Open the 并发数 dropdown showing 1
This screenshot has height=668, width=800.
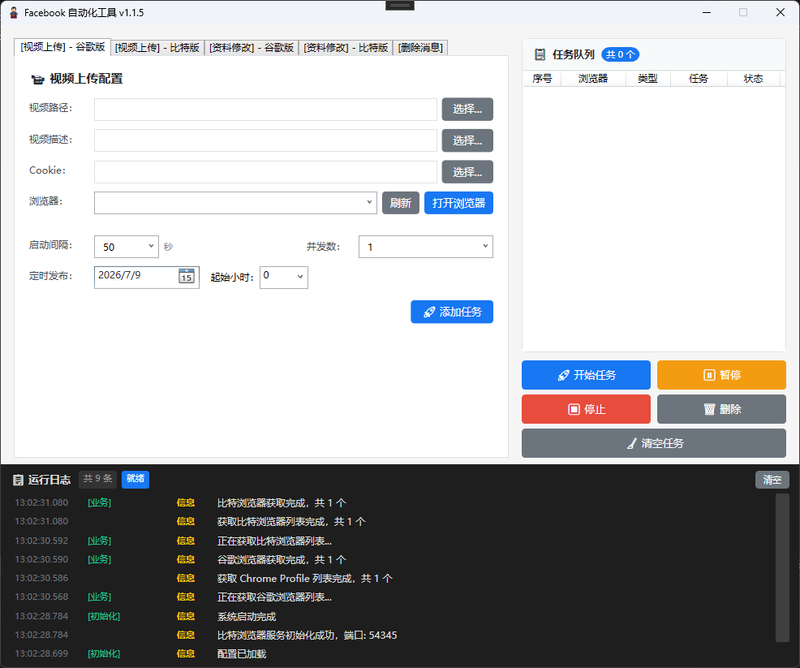tap(426, 247)
